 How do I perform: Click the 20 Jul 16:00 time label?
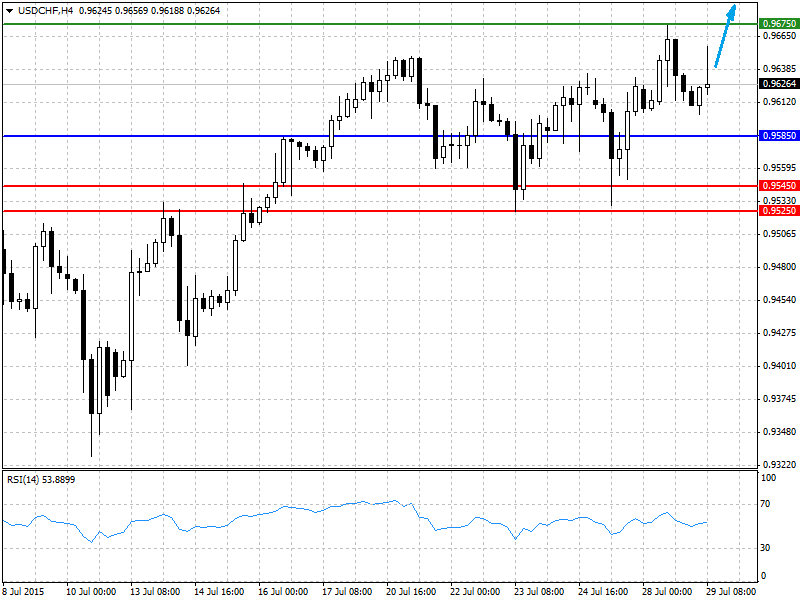pos(411,591)
